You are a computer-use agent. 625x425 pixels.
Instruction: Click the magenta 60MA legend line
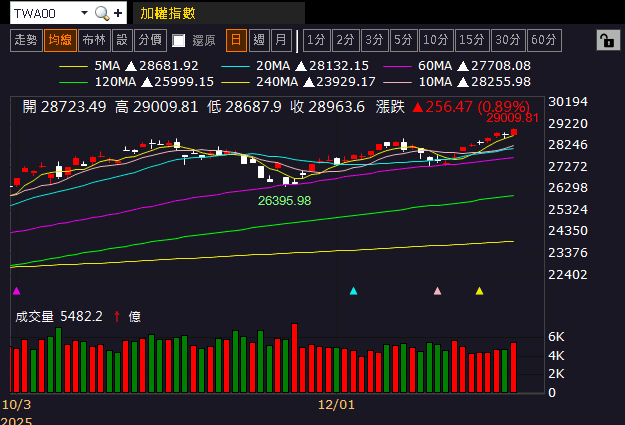(x=397, y=66)
